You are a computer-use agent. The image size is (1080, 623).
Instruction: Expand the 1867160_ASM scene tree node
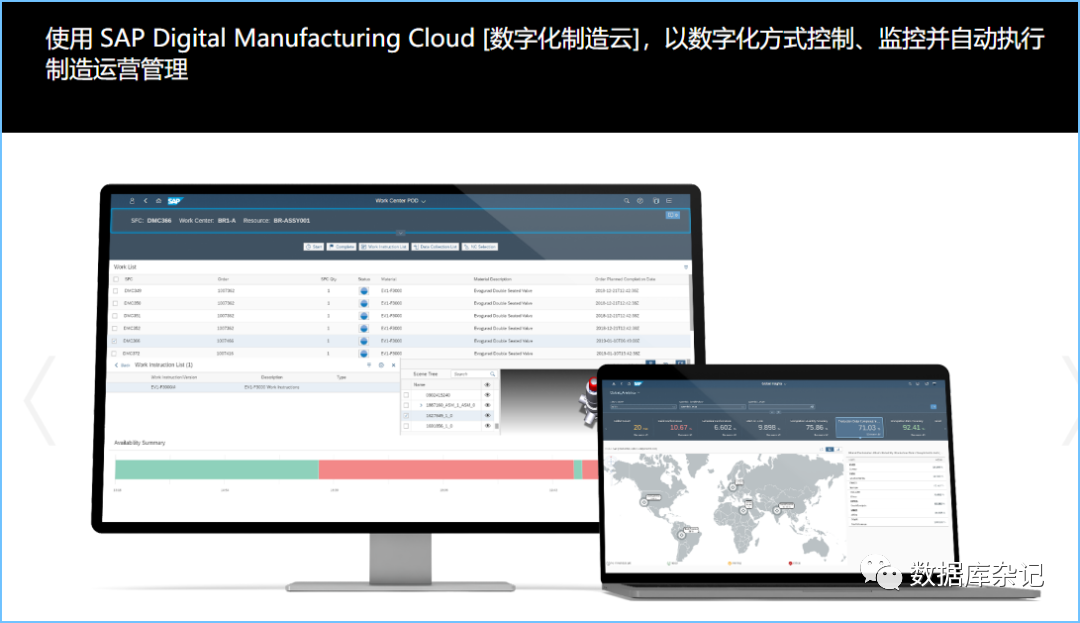click(421, 405)
